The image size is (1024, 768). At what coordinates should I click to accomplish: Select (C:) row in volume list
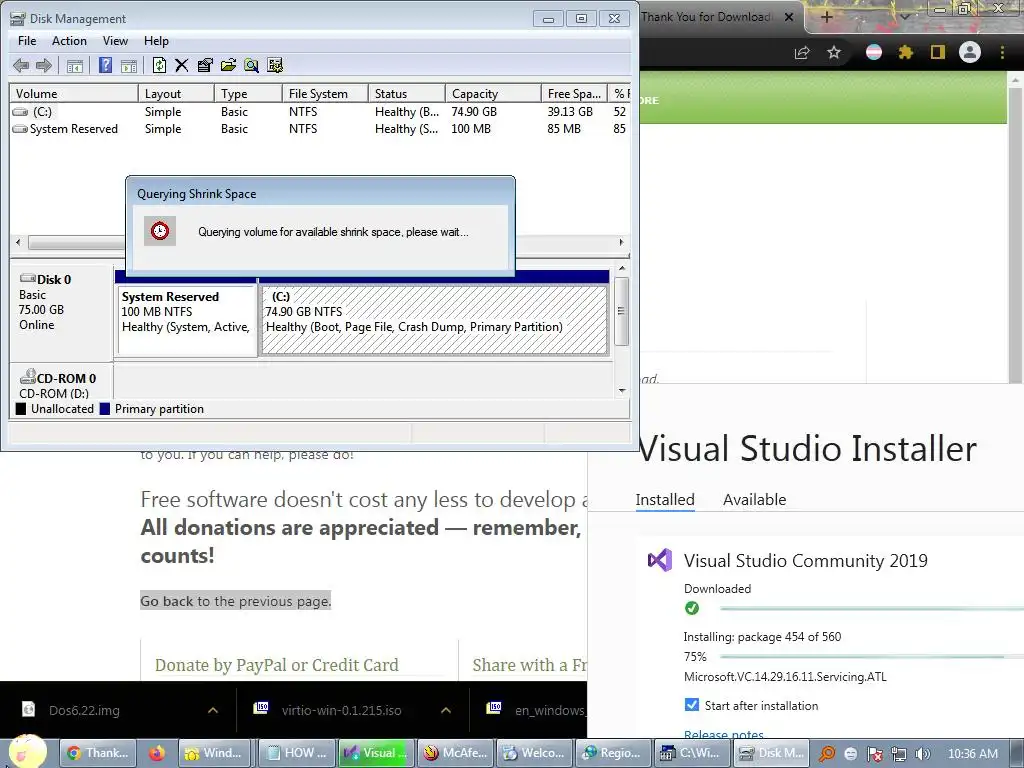pyautogui.click(x=320, y=112)
